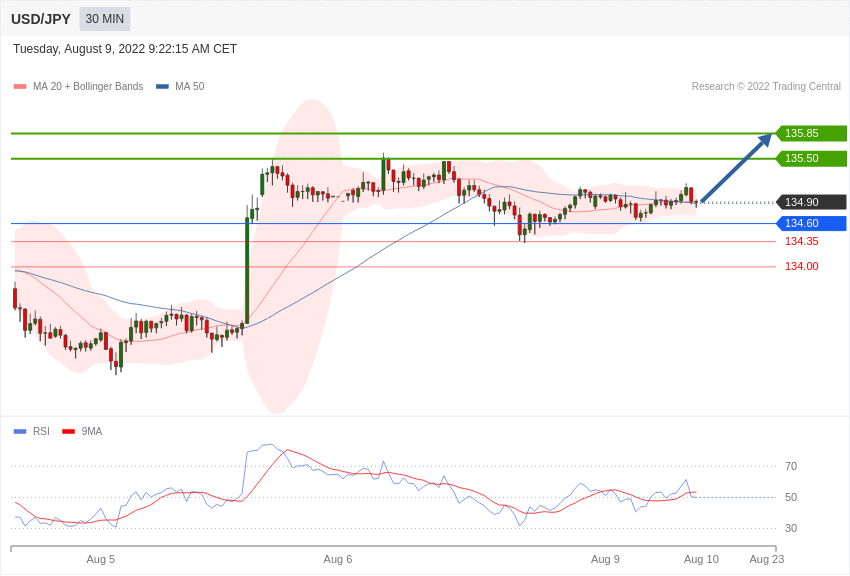
Task: Click the Aug 6 date axis label
Action: coord(338,559)
